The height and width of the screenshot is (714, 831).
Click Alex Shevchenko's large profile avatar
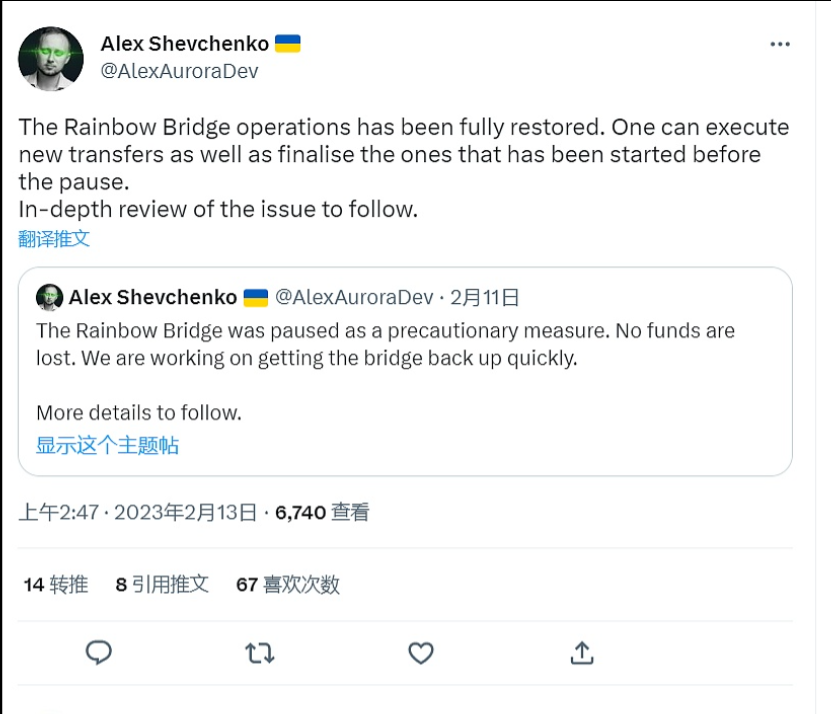[50, 60]
